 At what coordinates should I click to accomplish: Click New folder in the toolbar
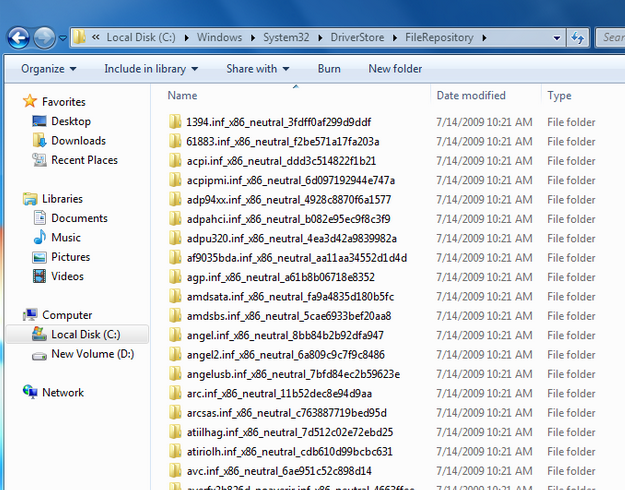pos(395,69)
